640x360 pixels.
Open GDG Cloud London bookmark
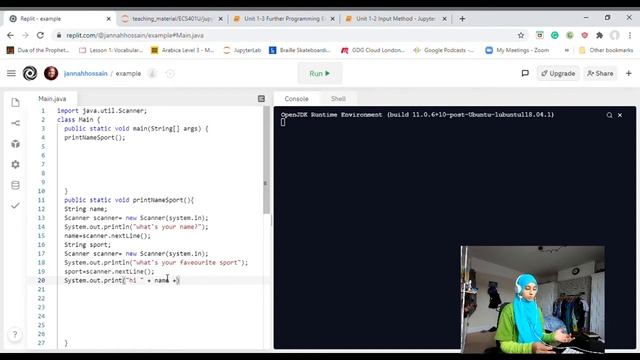[x=373, y=50]
